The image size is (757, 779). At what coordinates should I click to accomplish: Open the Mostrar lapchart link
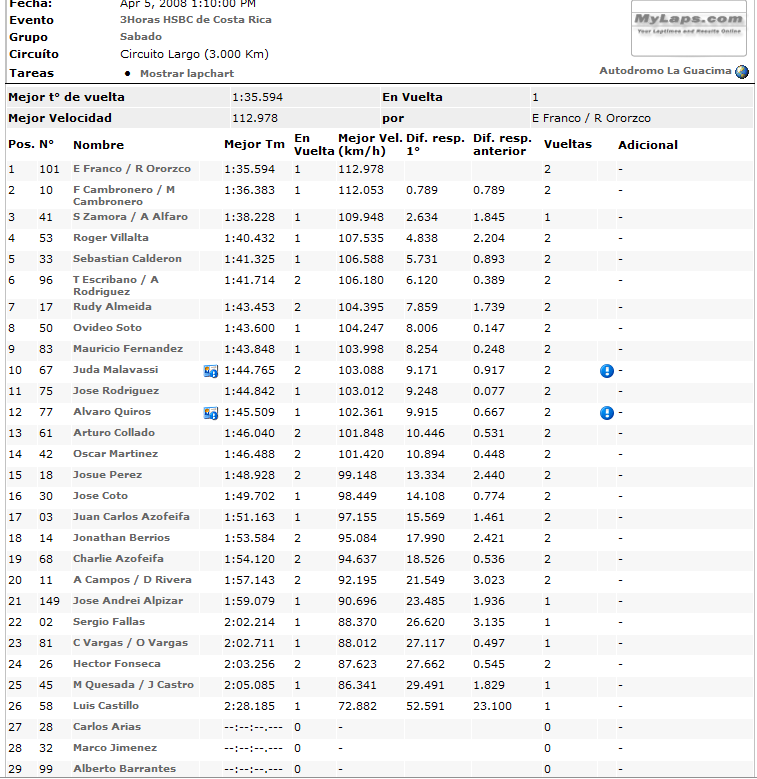pyautogui.click(x=187, y=74)
